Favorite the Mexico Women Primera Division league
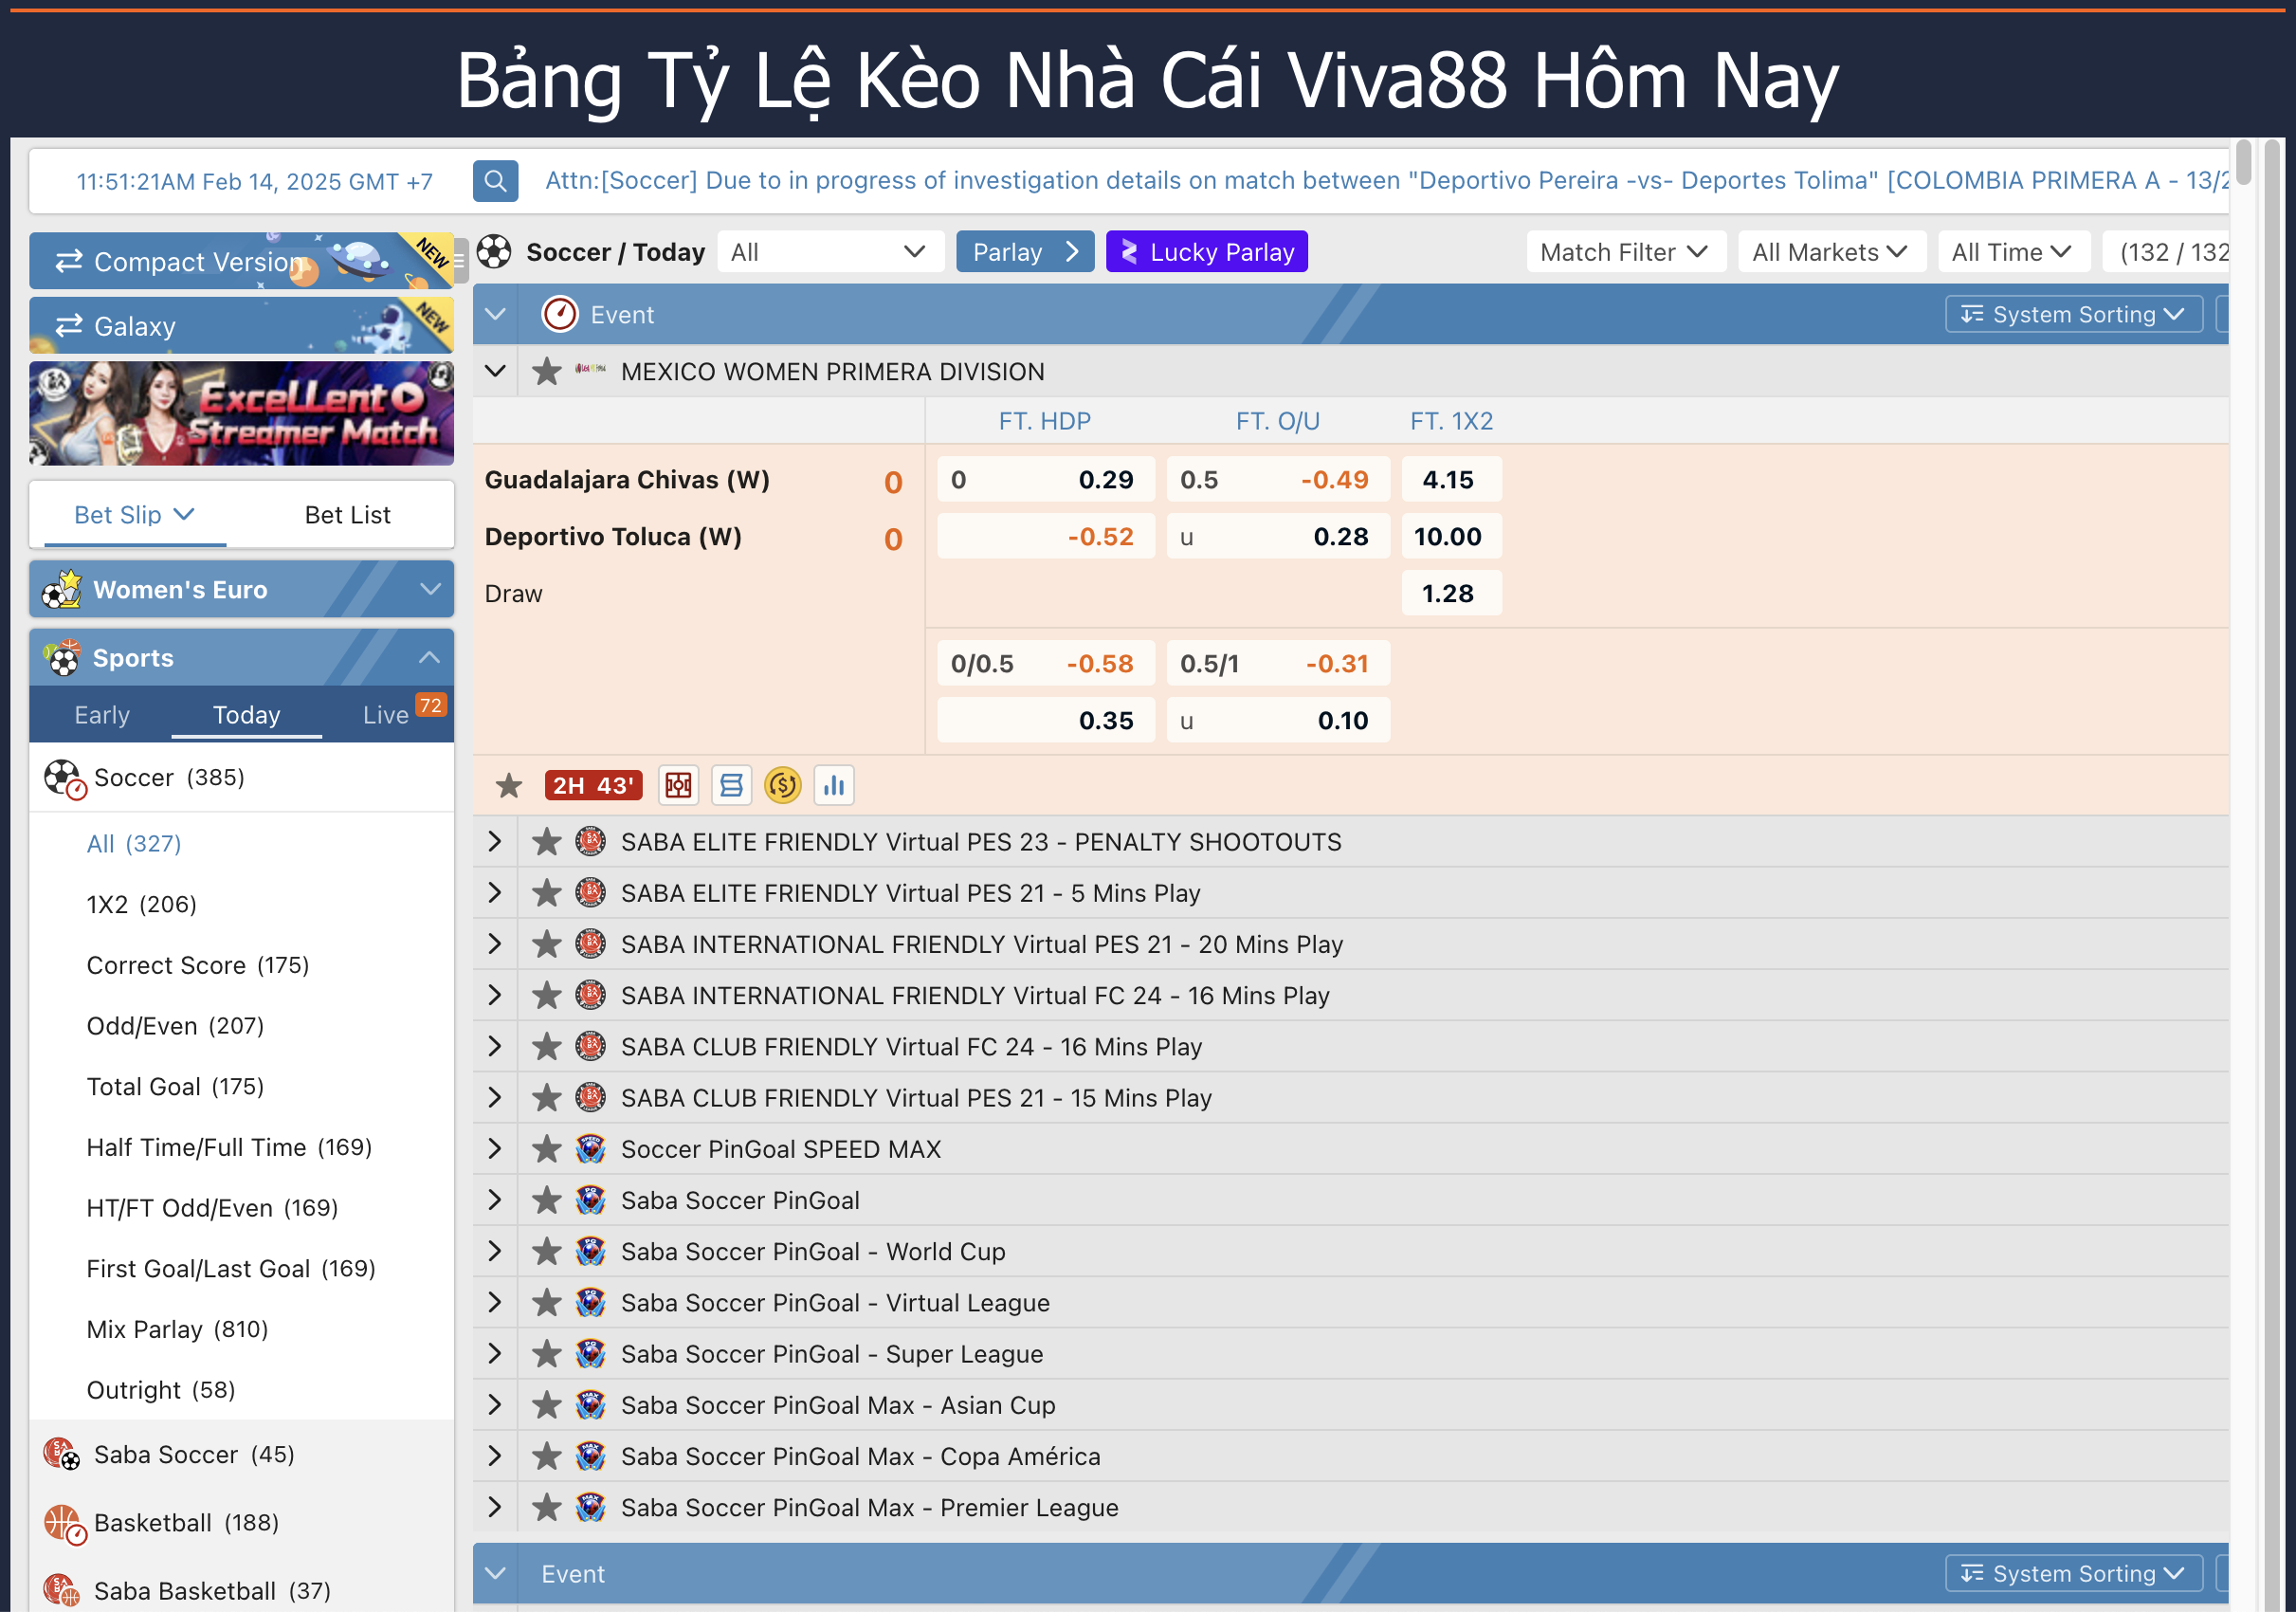2296x1612 pixels. tap(546, 371)
